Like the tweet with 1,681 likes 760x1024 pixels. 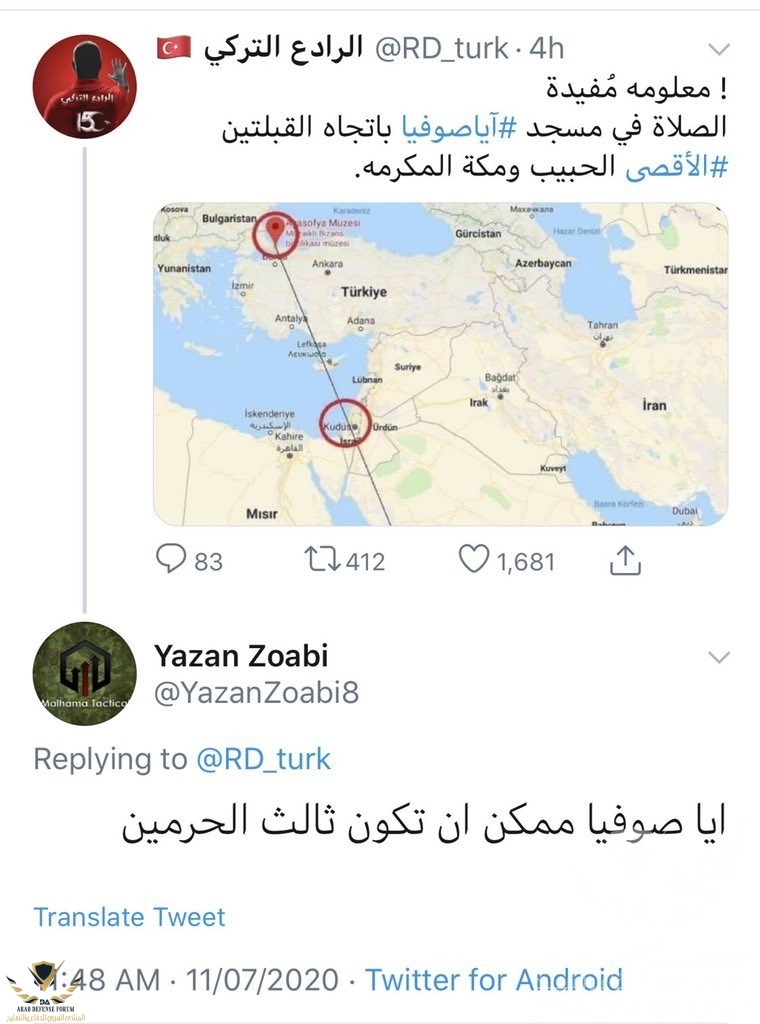point(474,561)
